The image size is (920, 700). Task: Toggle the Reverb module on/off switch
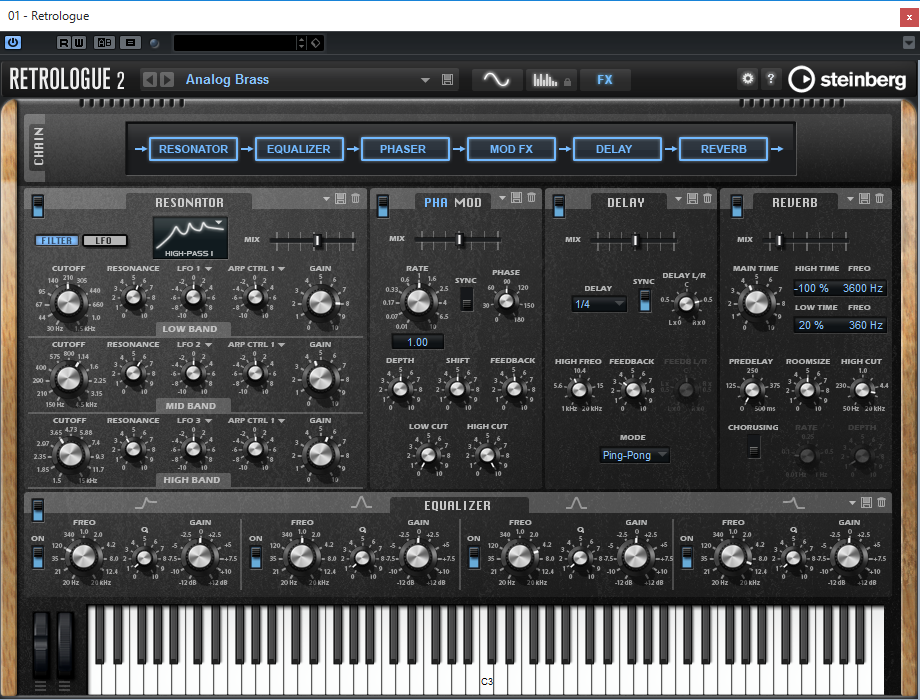point(737,206)
